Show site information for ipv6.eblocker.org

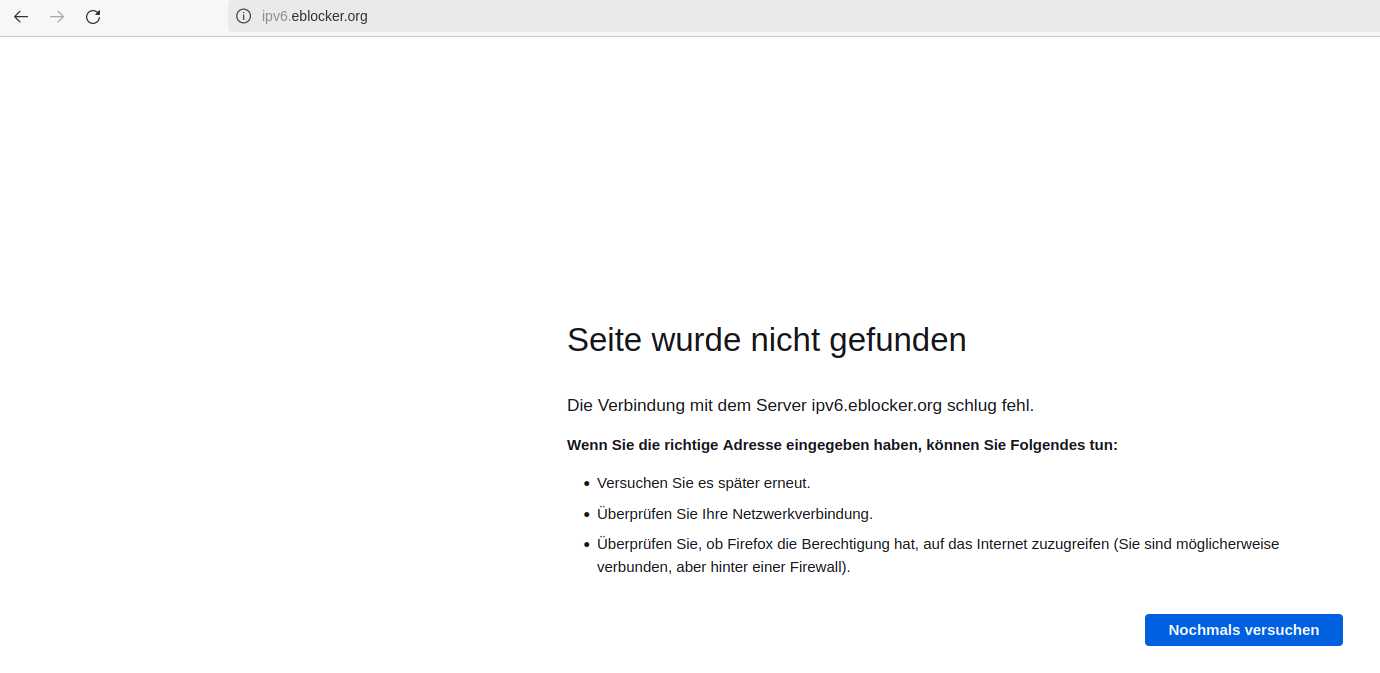(x=243, y=16)
